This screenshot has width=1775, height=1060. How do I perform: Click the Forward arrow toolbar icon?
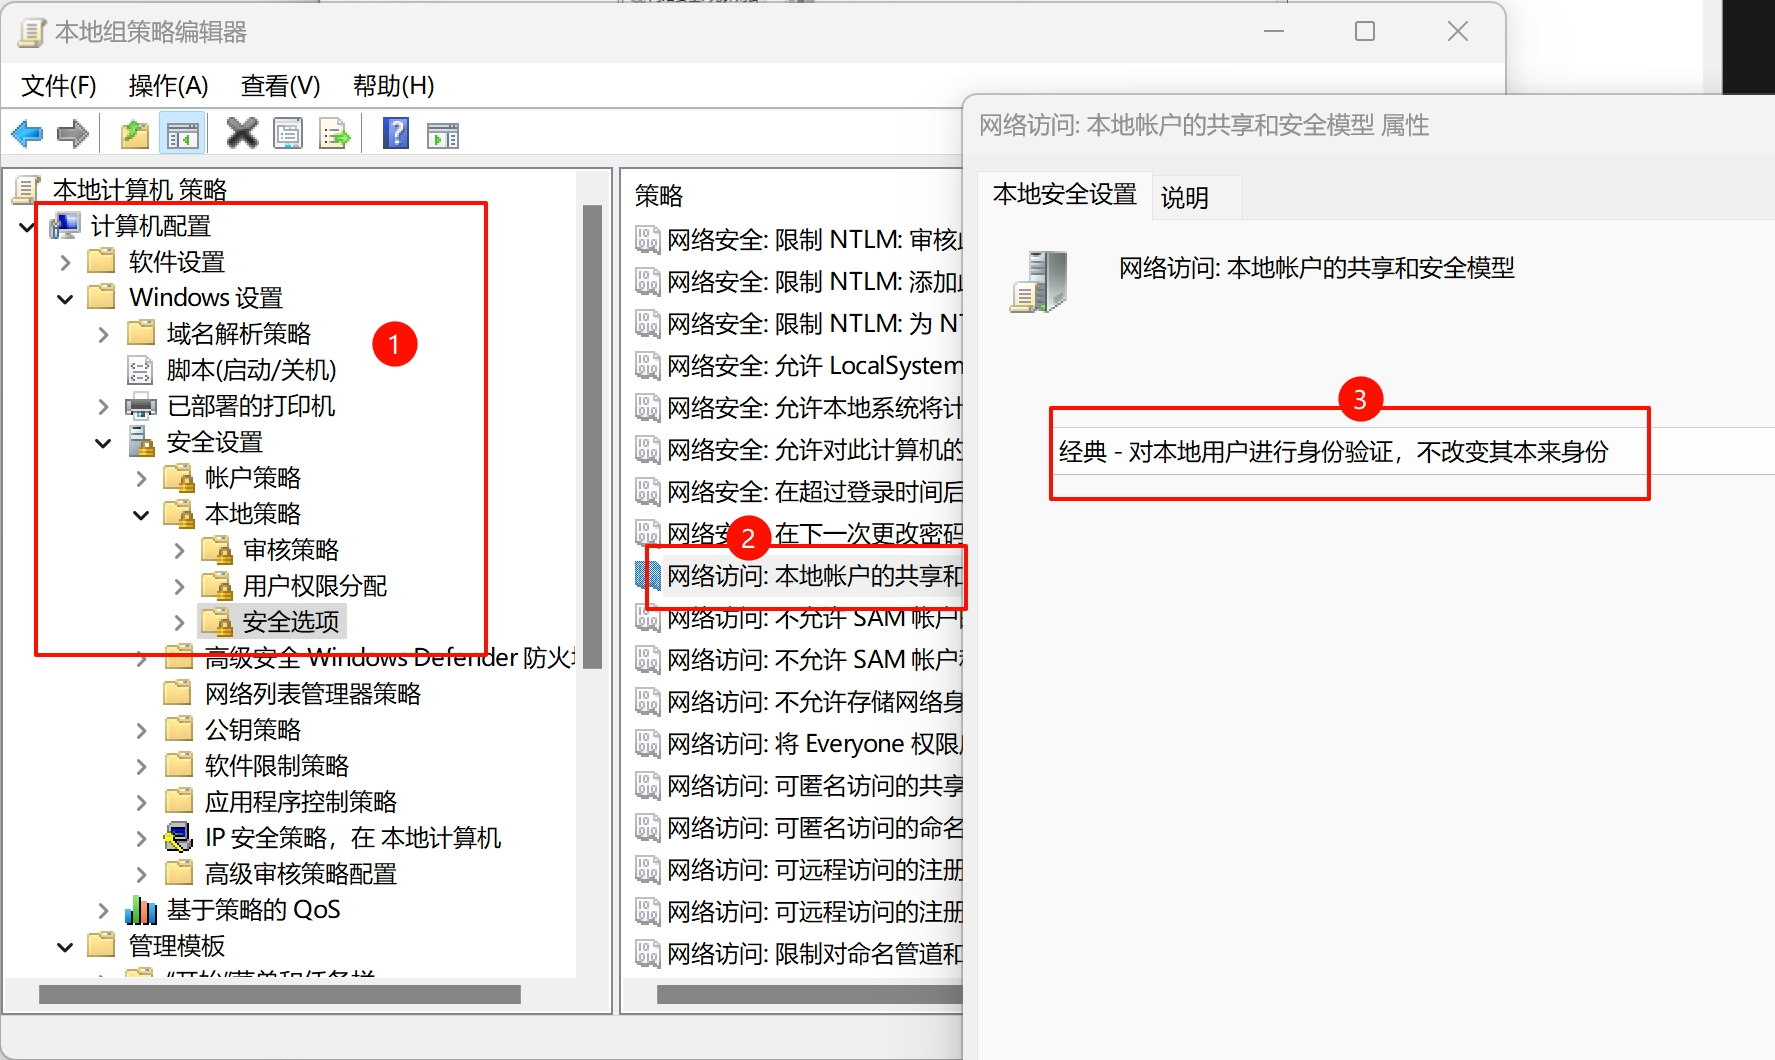73,134
